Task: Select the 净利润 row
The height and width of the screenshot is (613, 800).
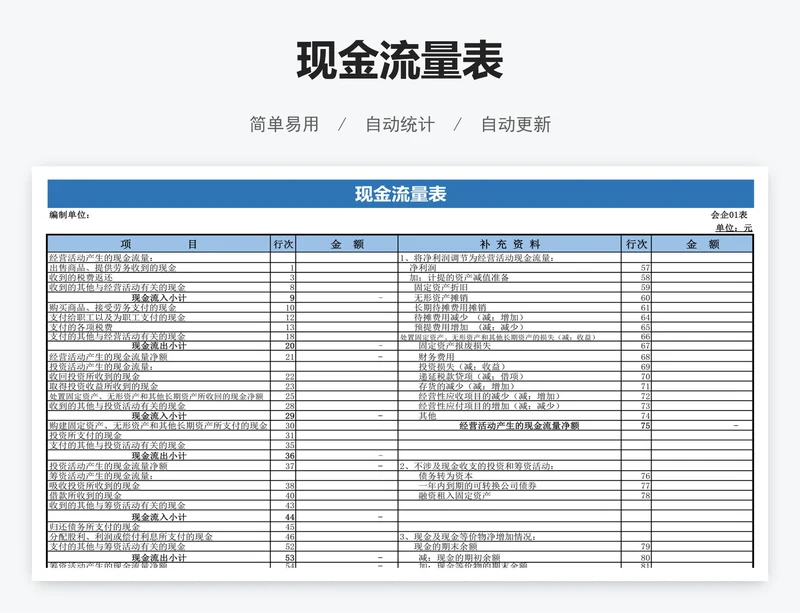Action: 423,267
